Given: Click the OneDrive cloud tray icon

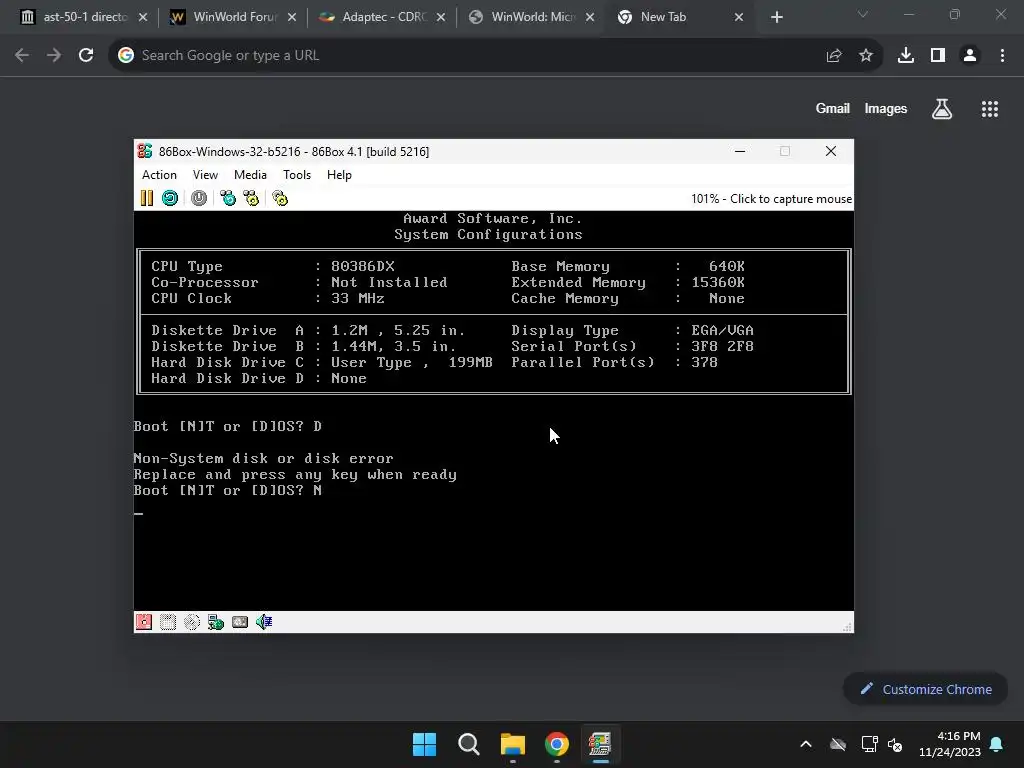Looking at the screenshot, I should pos(838,744).
